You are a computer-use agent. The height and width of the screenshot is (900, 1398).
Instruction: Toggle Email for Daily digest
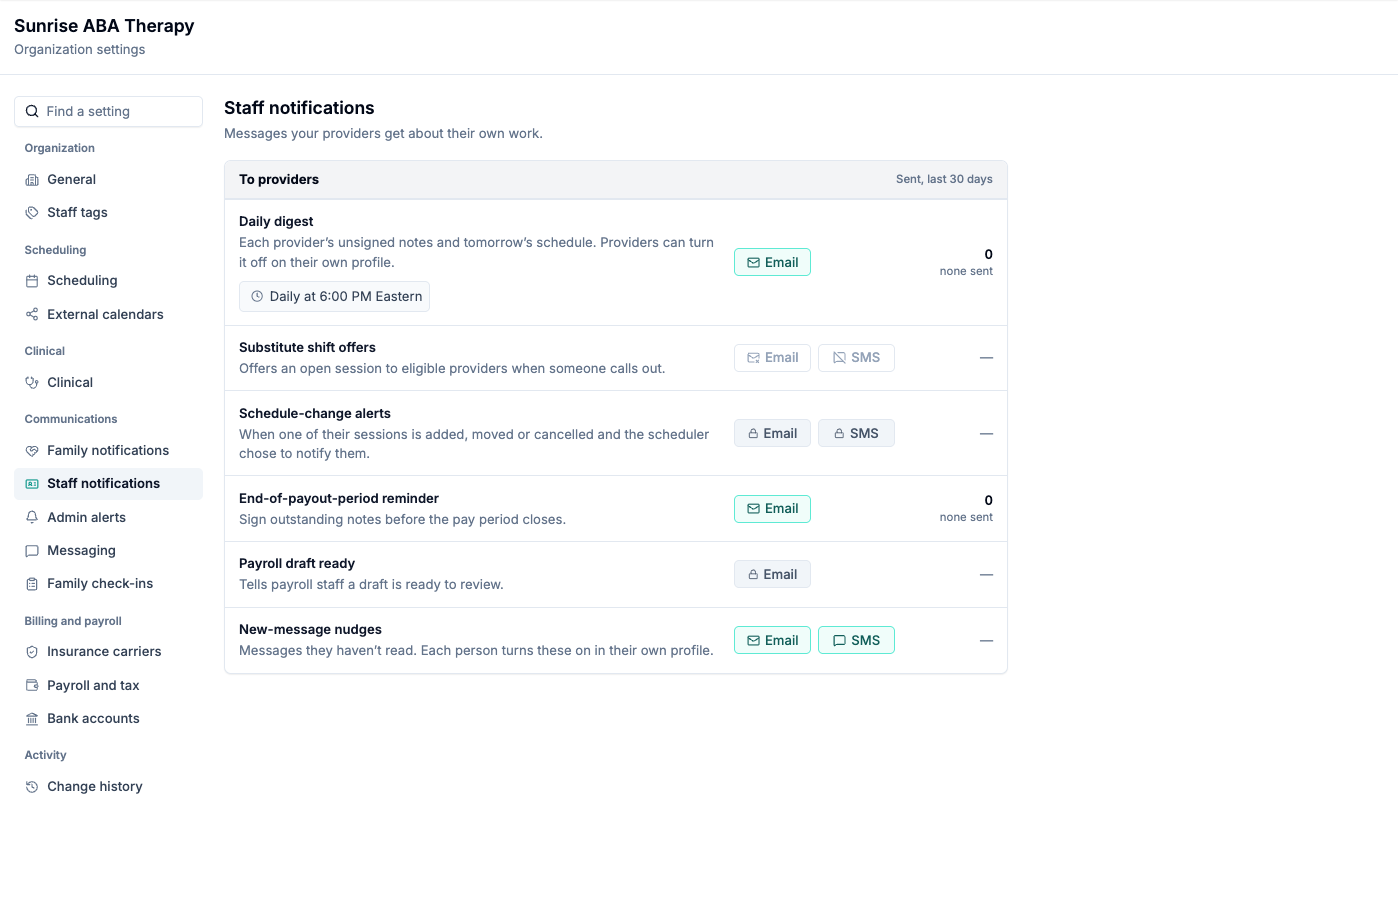click(x=772, y=262)
